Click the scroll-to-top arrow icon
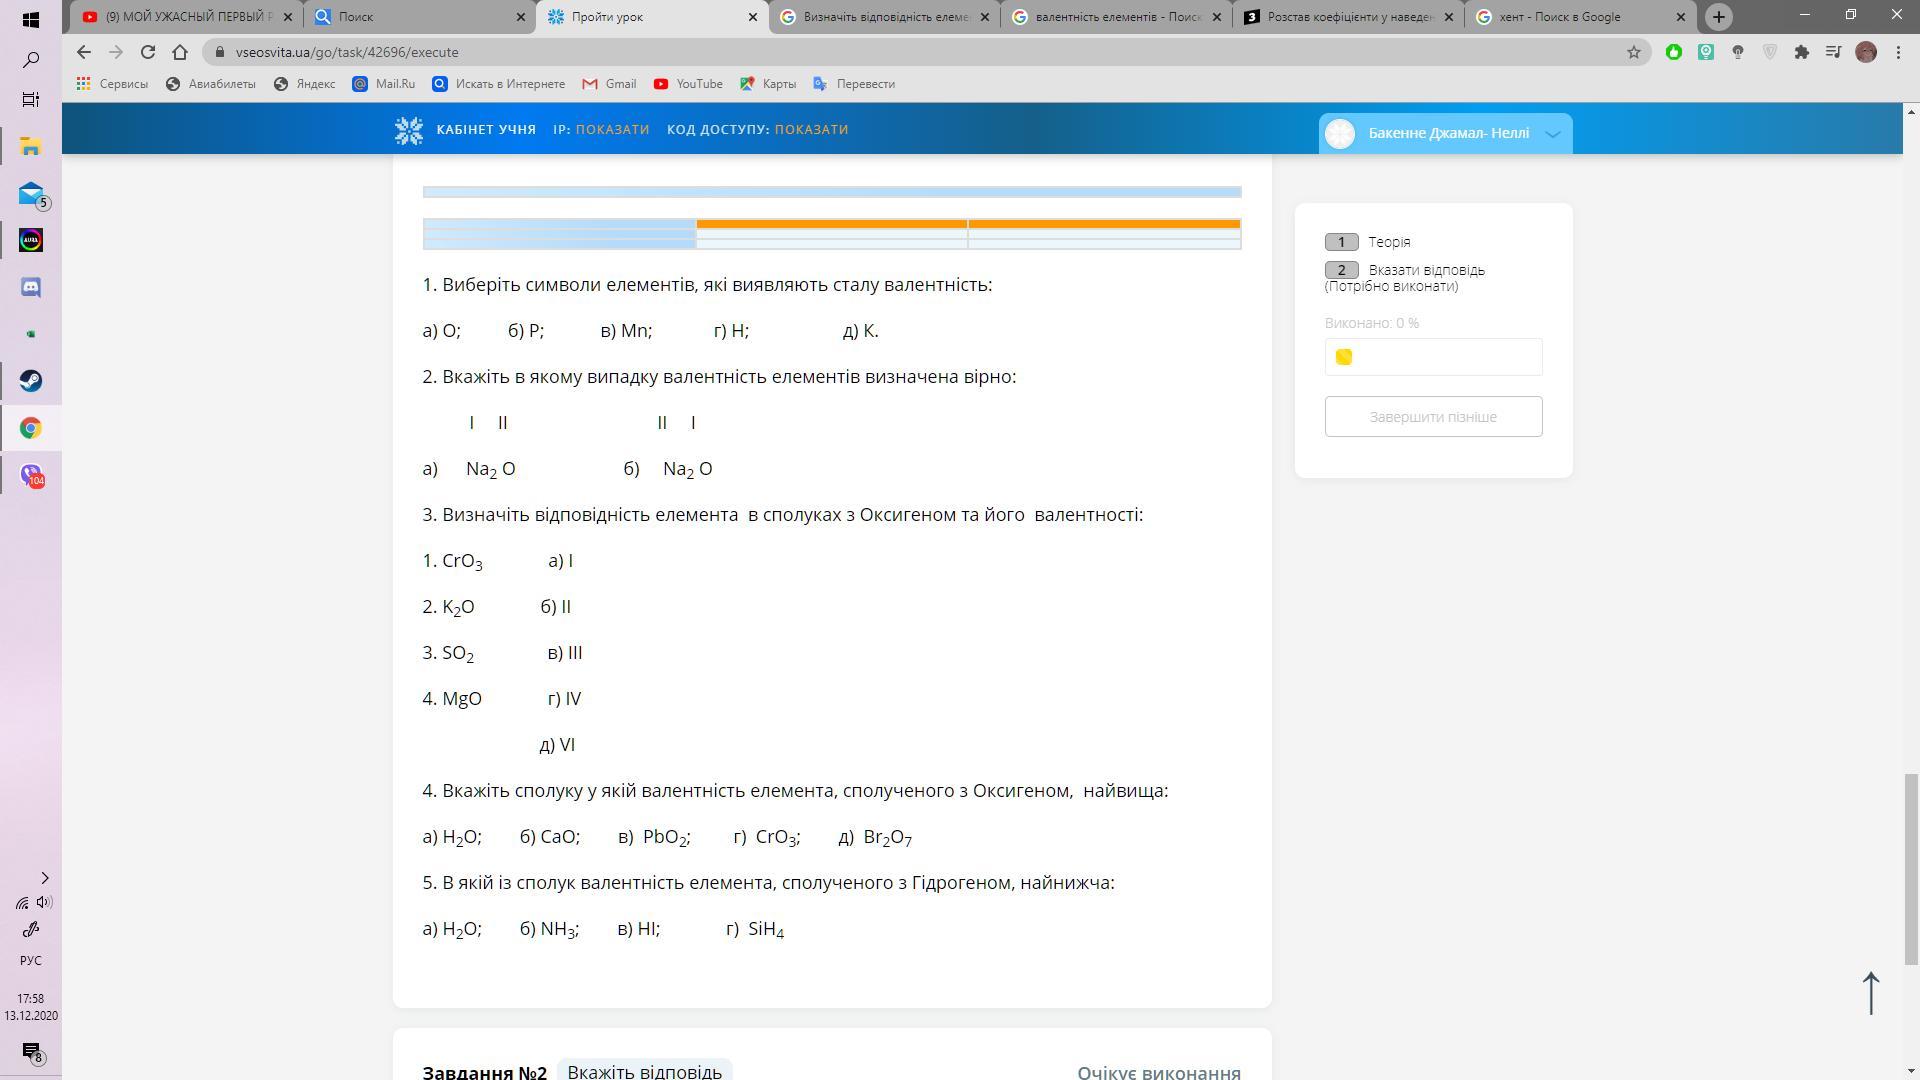 [1871, 992]
